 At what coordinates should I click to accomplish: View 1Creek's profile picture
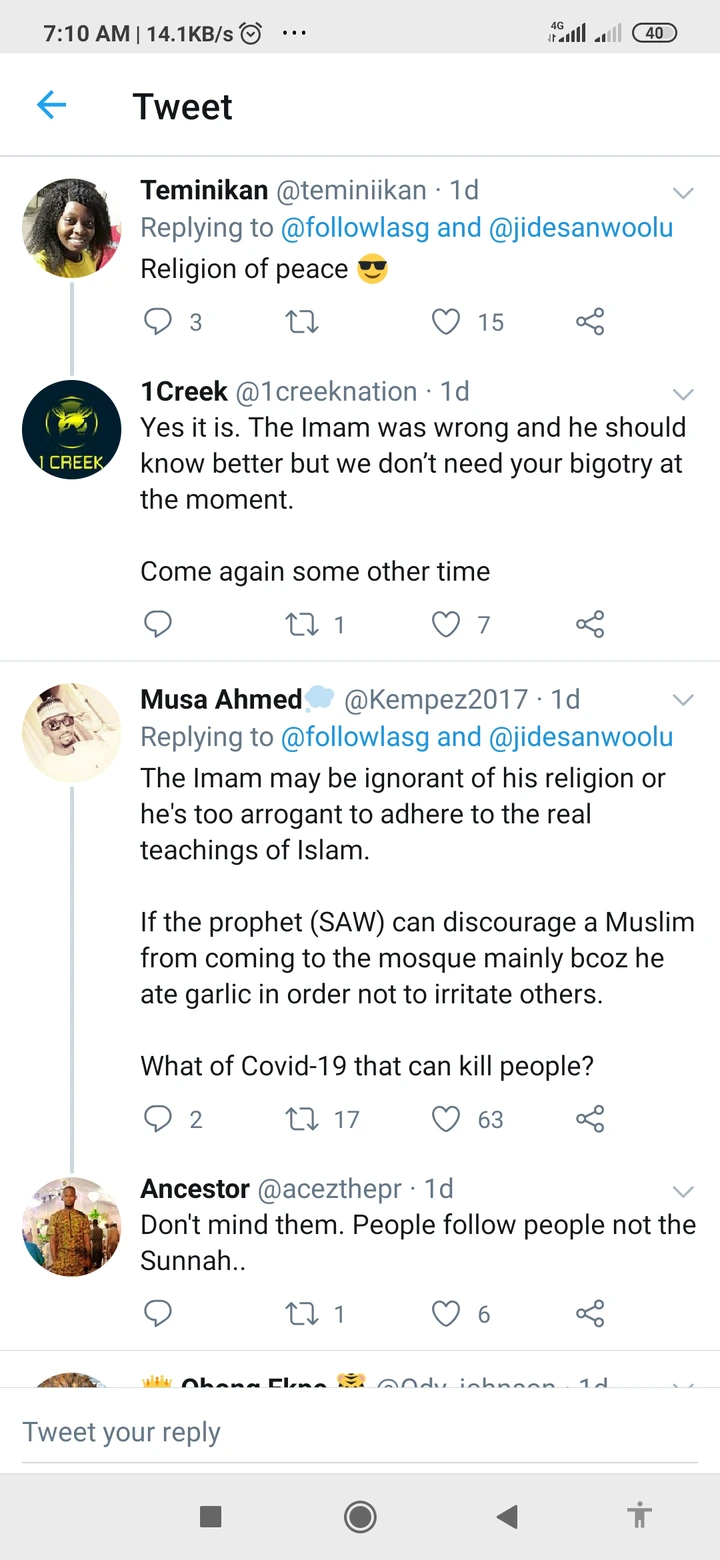pos(72,430)
